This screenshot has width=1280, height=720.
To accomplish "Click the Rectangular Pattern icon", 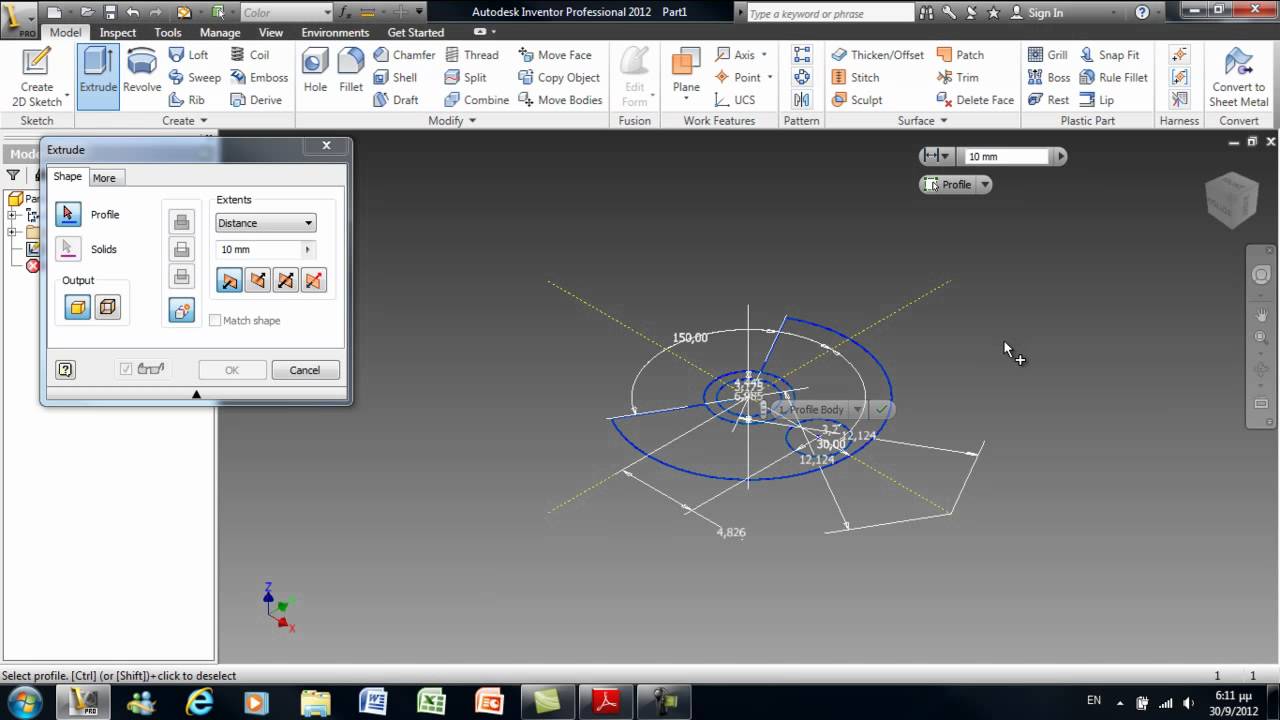I will pyautogui.click(x=802, y=55).
